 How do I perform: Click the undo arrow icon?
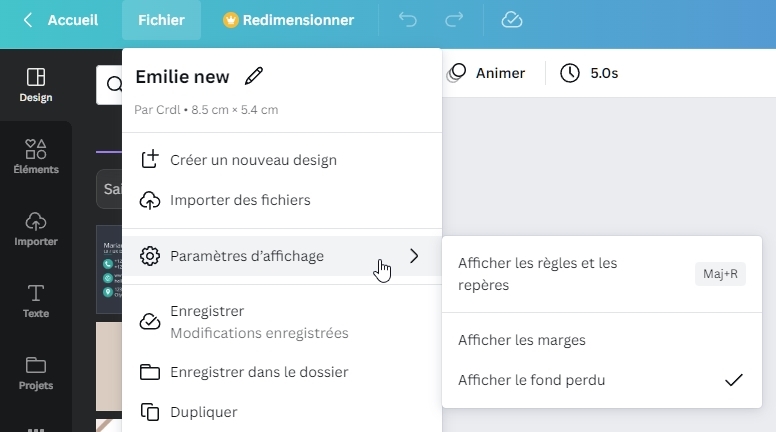[407, 20]
